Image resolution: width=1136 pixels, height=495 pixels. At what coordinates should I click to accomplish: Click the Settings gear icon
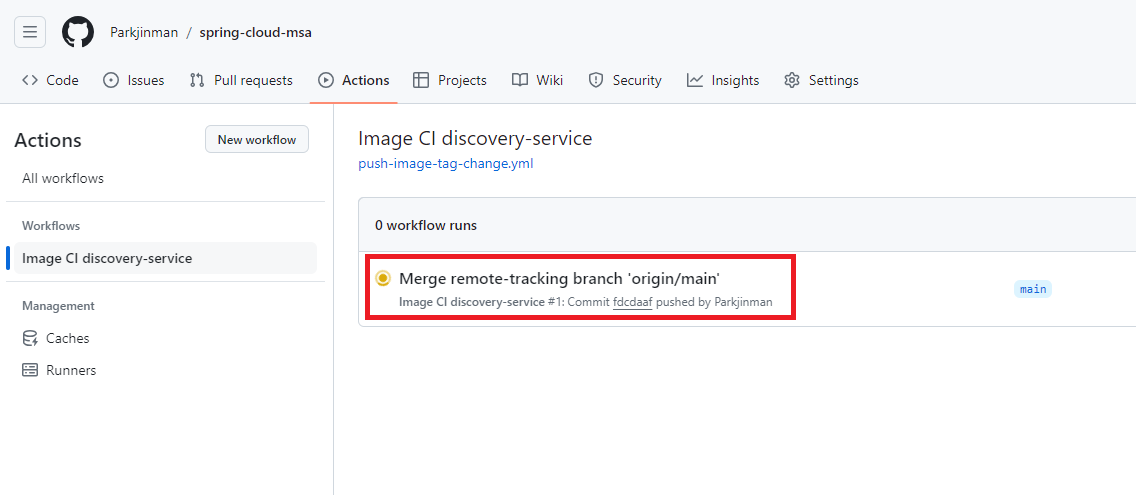pos(792,80)
